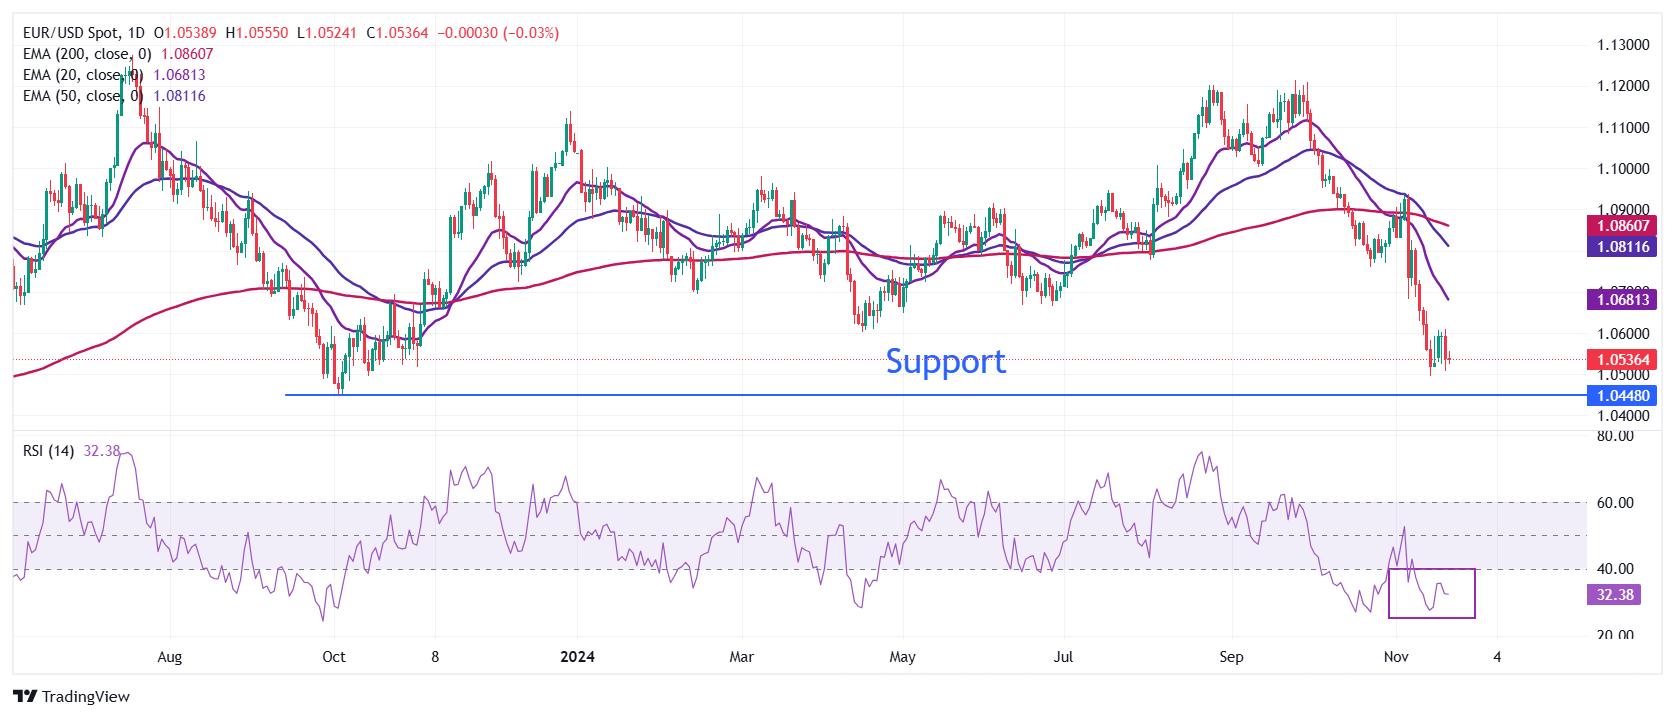Image resolution: width=1675 pixels, height=718 pixels.
Task: Select the RSI (14) indicator legend
Action: (x=71, y=451)
